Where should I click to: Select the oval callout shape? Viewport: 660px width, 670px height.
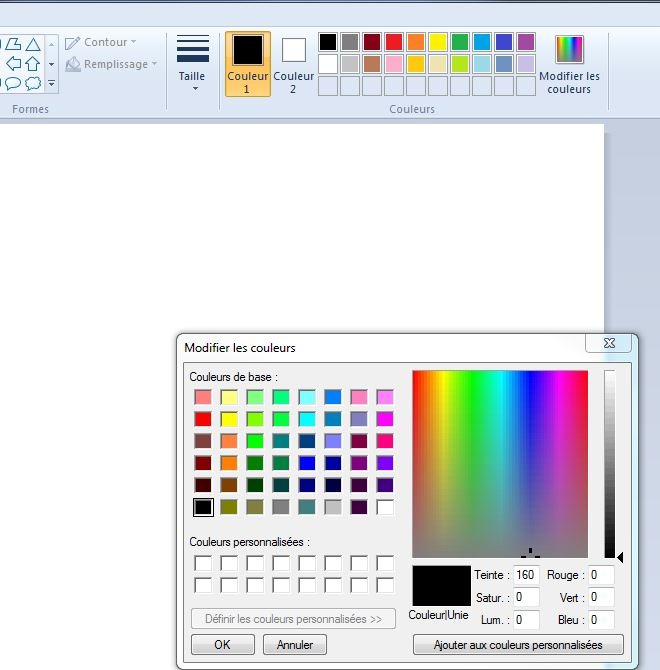coord(13,82)
